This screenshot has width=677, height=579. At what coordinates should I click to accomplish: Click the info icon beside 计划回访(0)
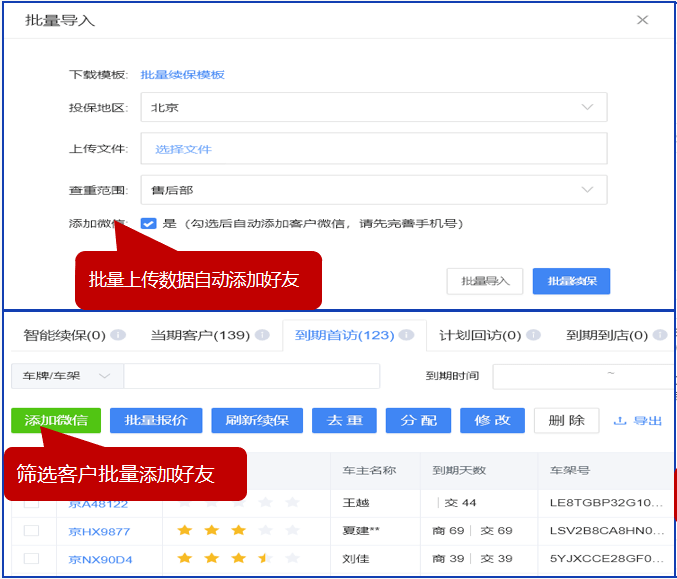534,336
